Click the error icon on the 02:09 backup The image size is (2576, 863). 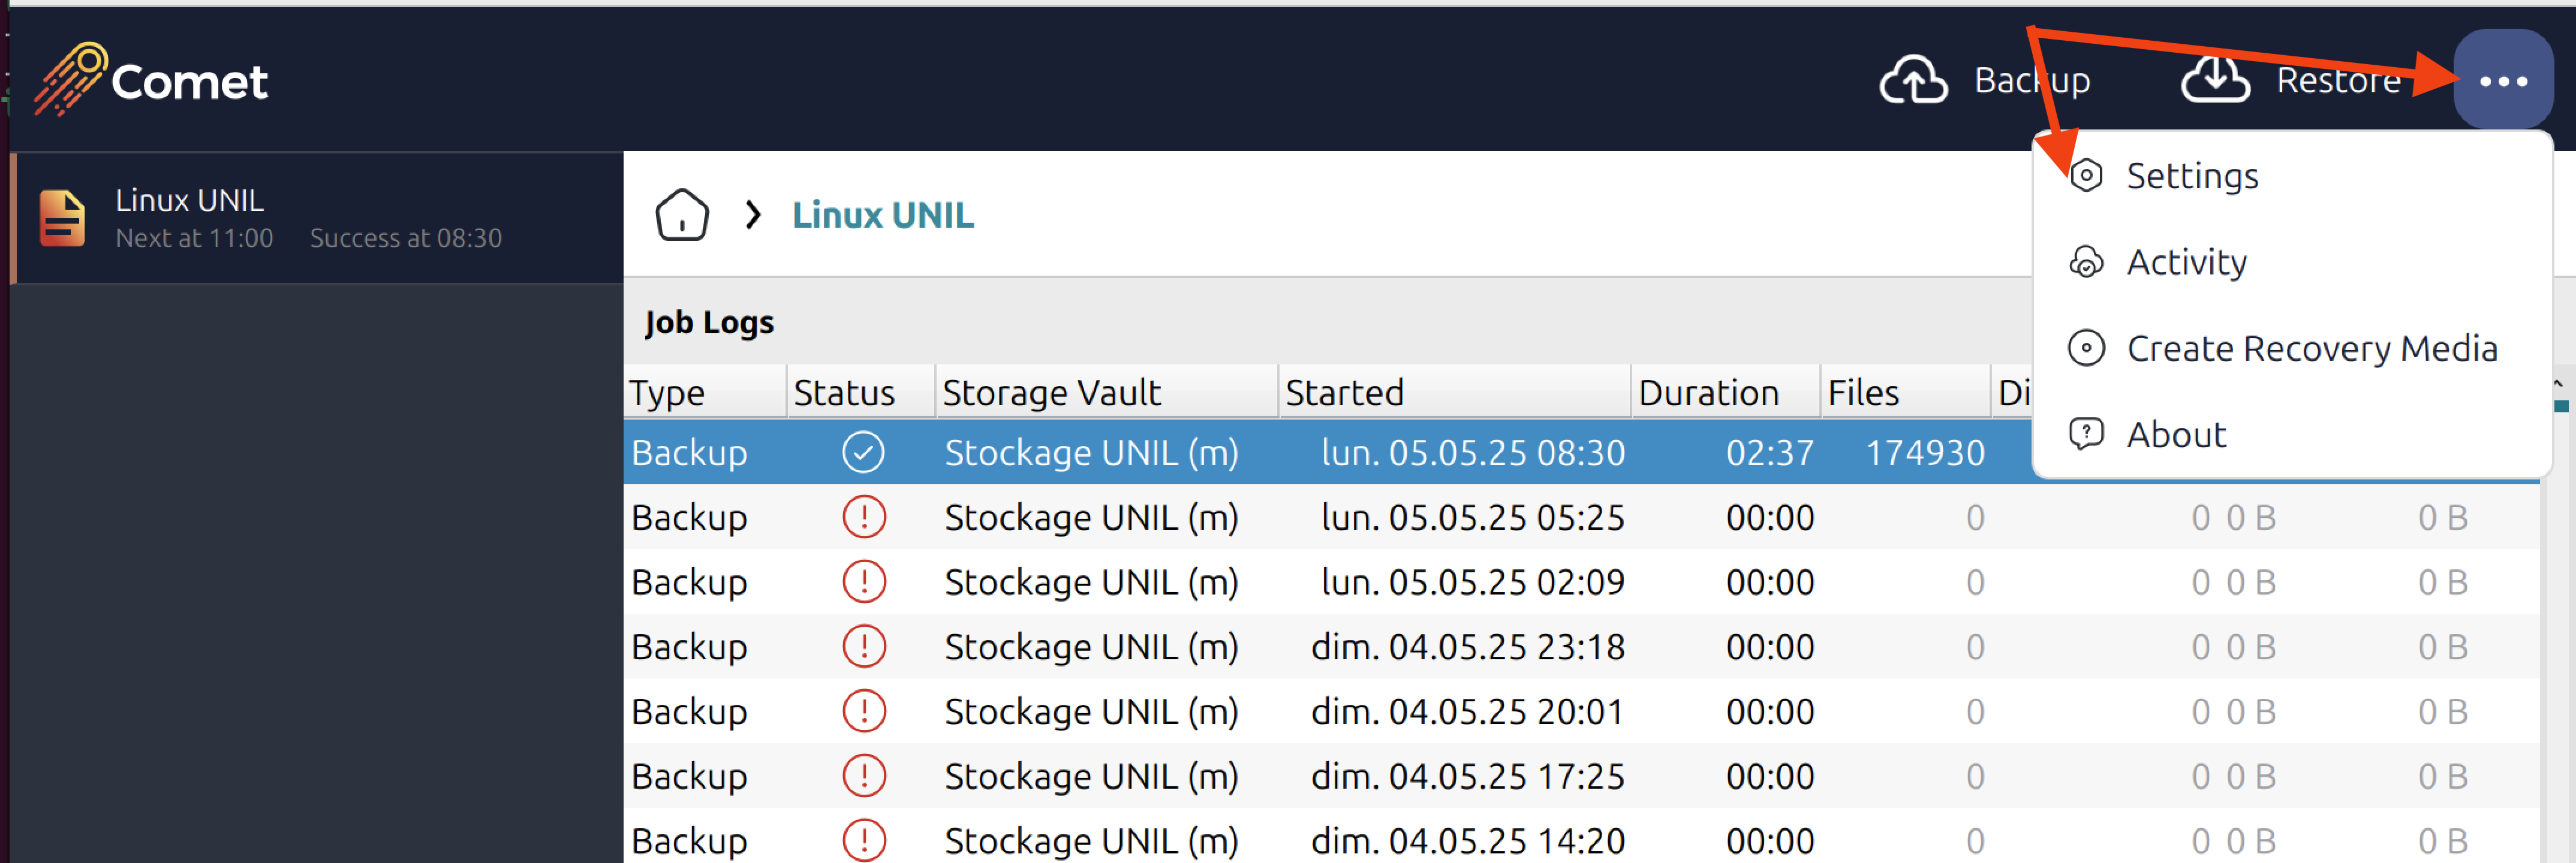pos(863,582)
